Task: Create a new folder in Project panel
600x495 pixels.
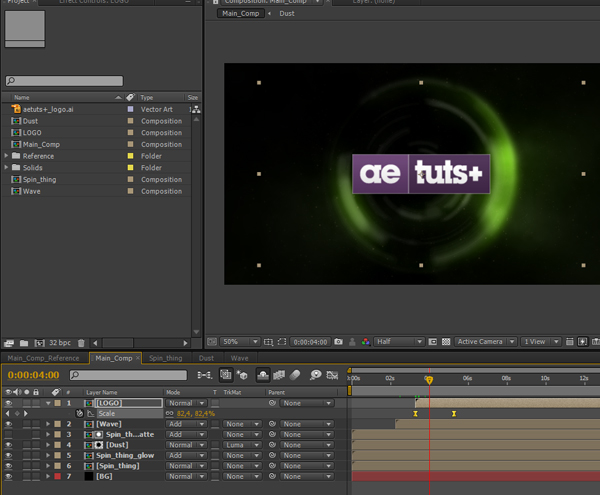Action: tap(24, 343)
